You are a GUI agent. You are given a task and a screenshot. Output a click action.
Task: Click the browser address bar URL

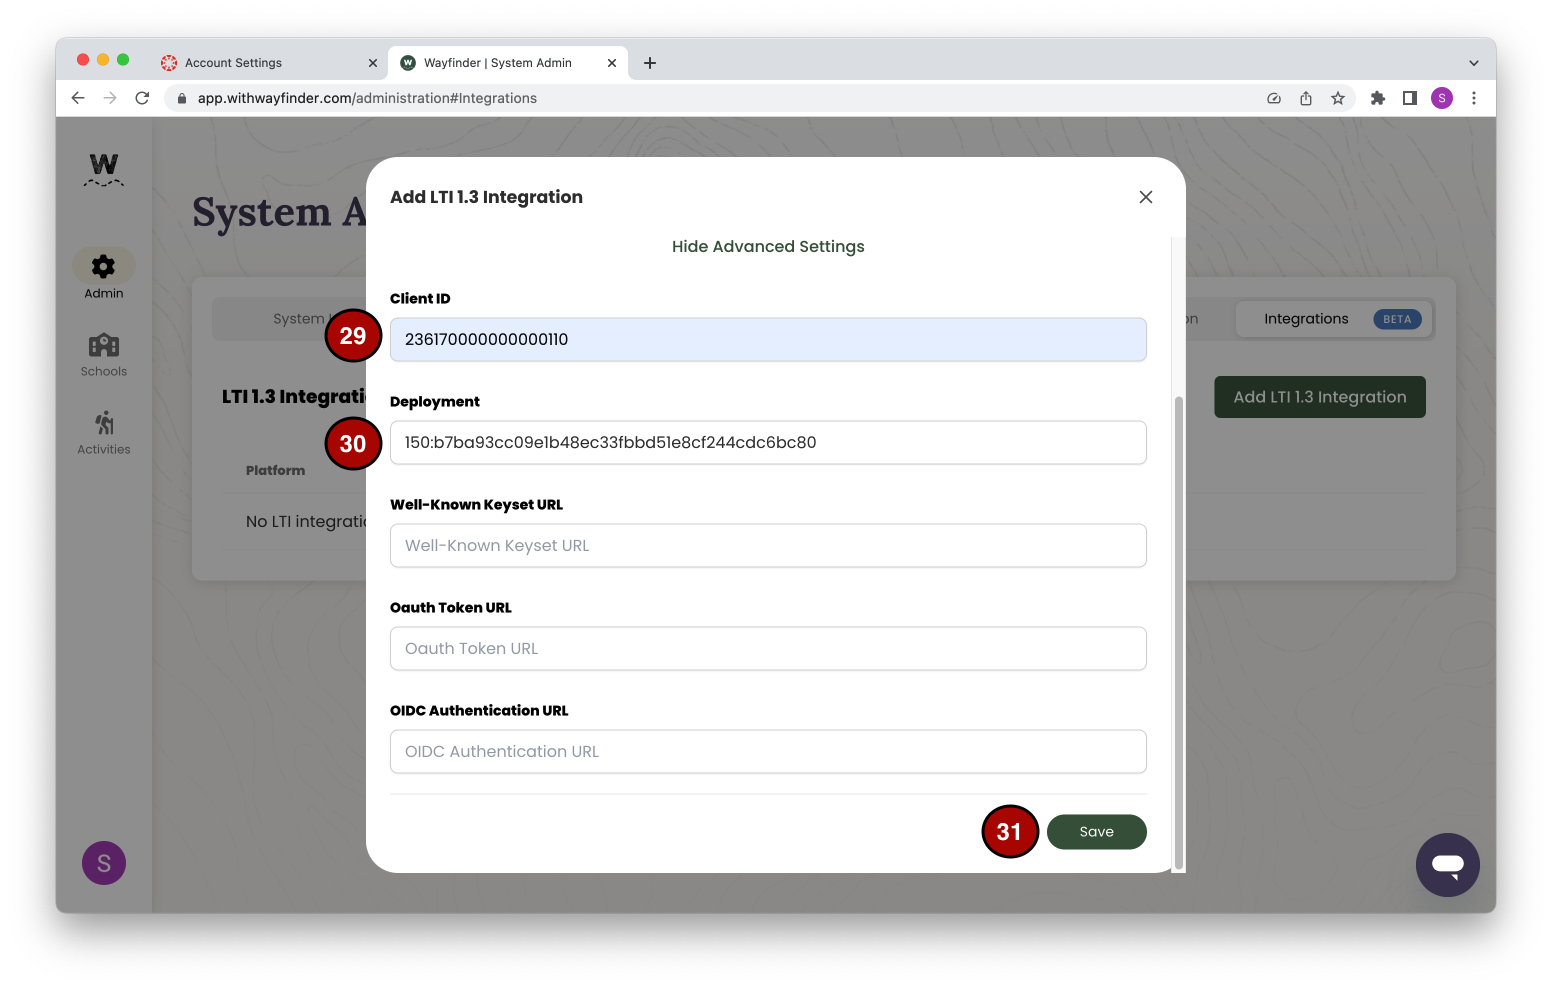367,98
